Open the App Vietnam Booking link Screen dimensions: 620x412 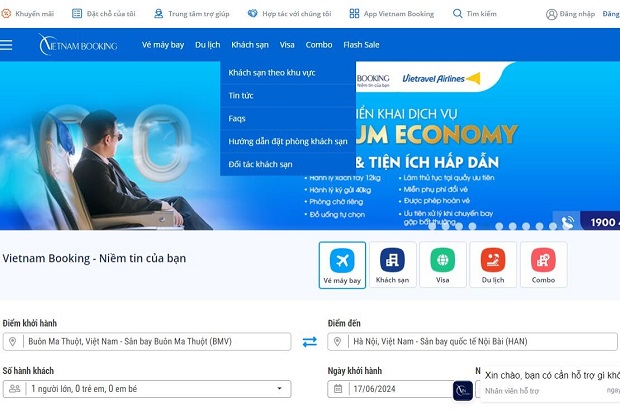tap(399, 13)
